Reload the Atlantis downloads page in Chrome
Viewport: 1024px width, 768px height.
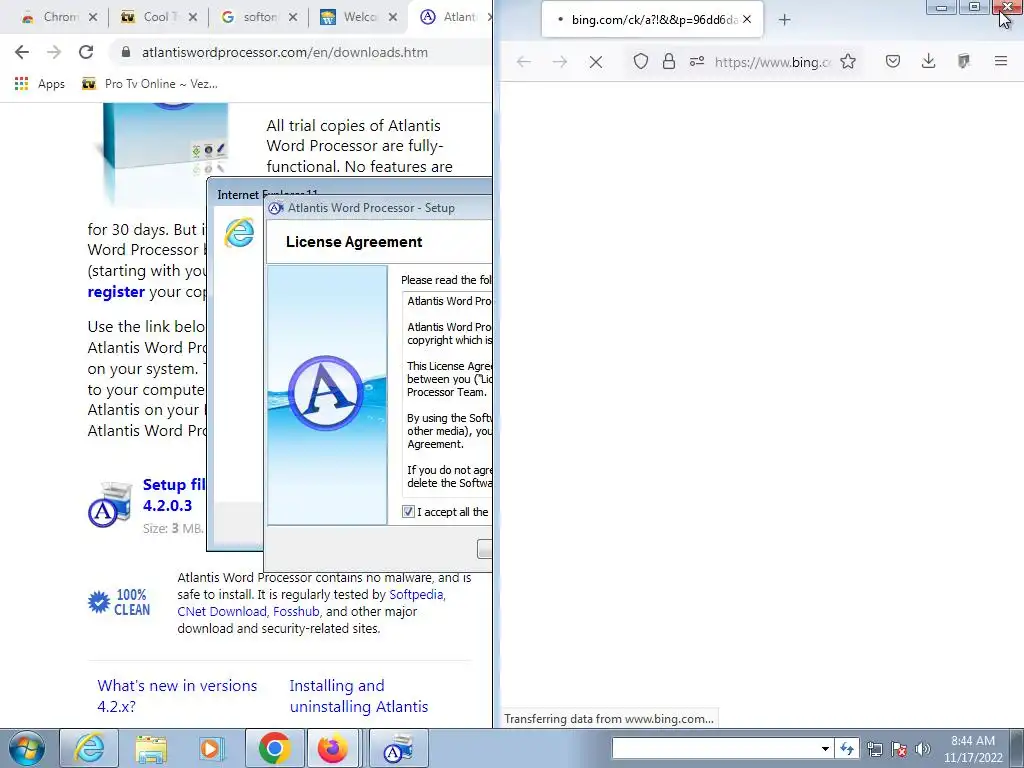(86, 52)
